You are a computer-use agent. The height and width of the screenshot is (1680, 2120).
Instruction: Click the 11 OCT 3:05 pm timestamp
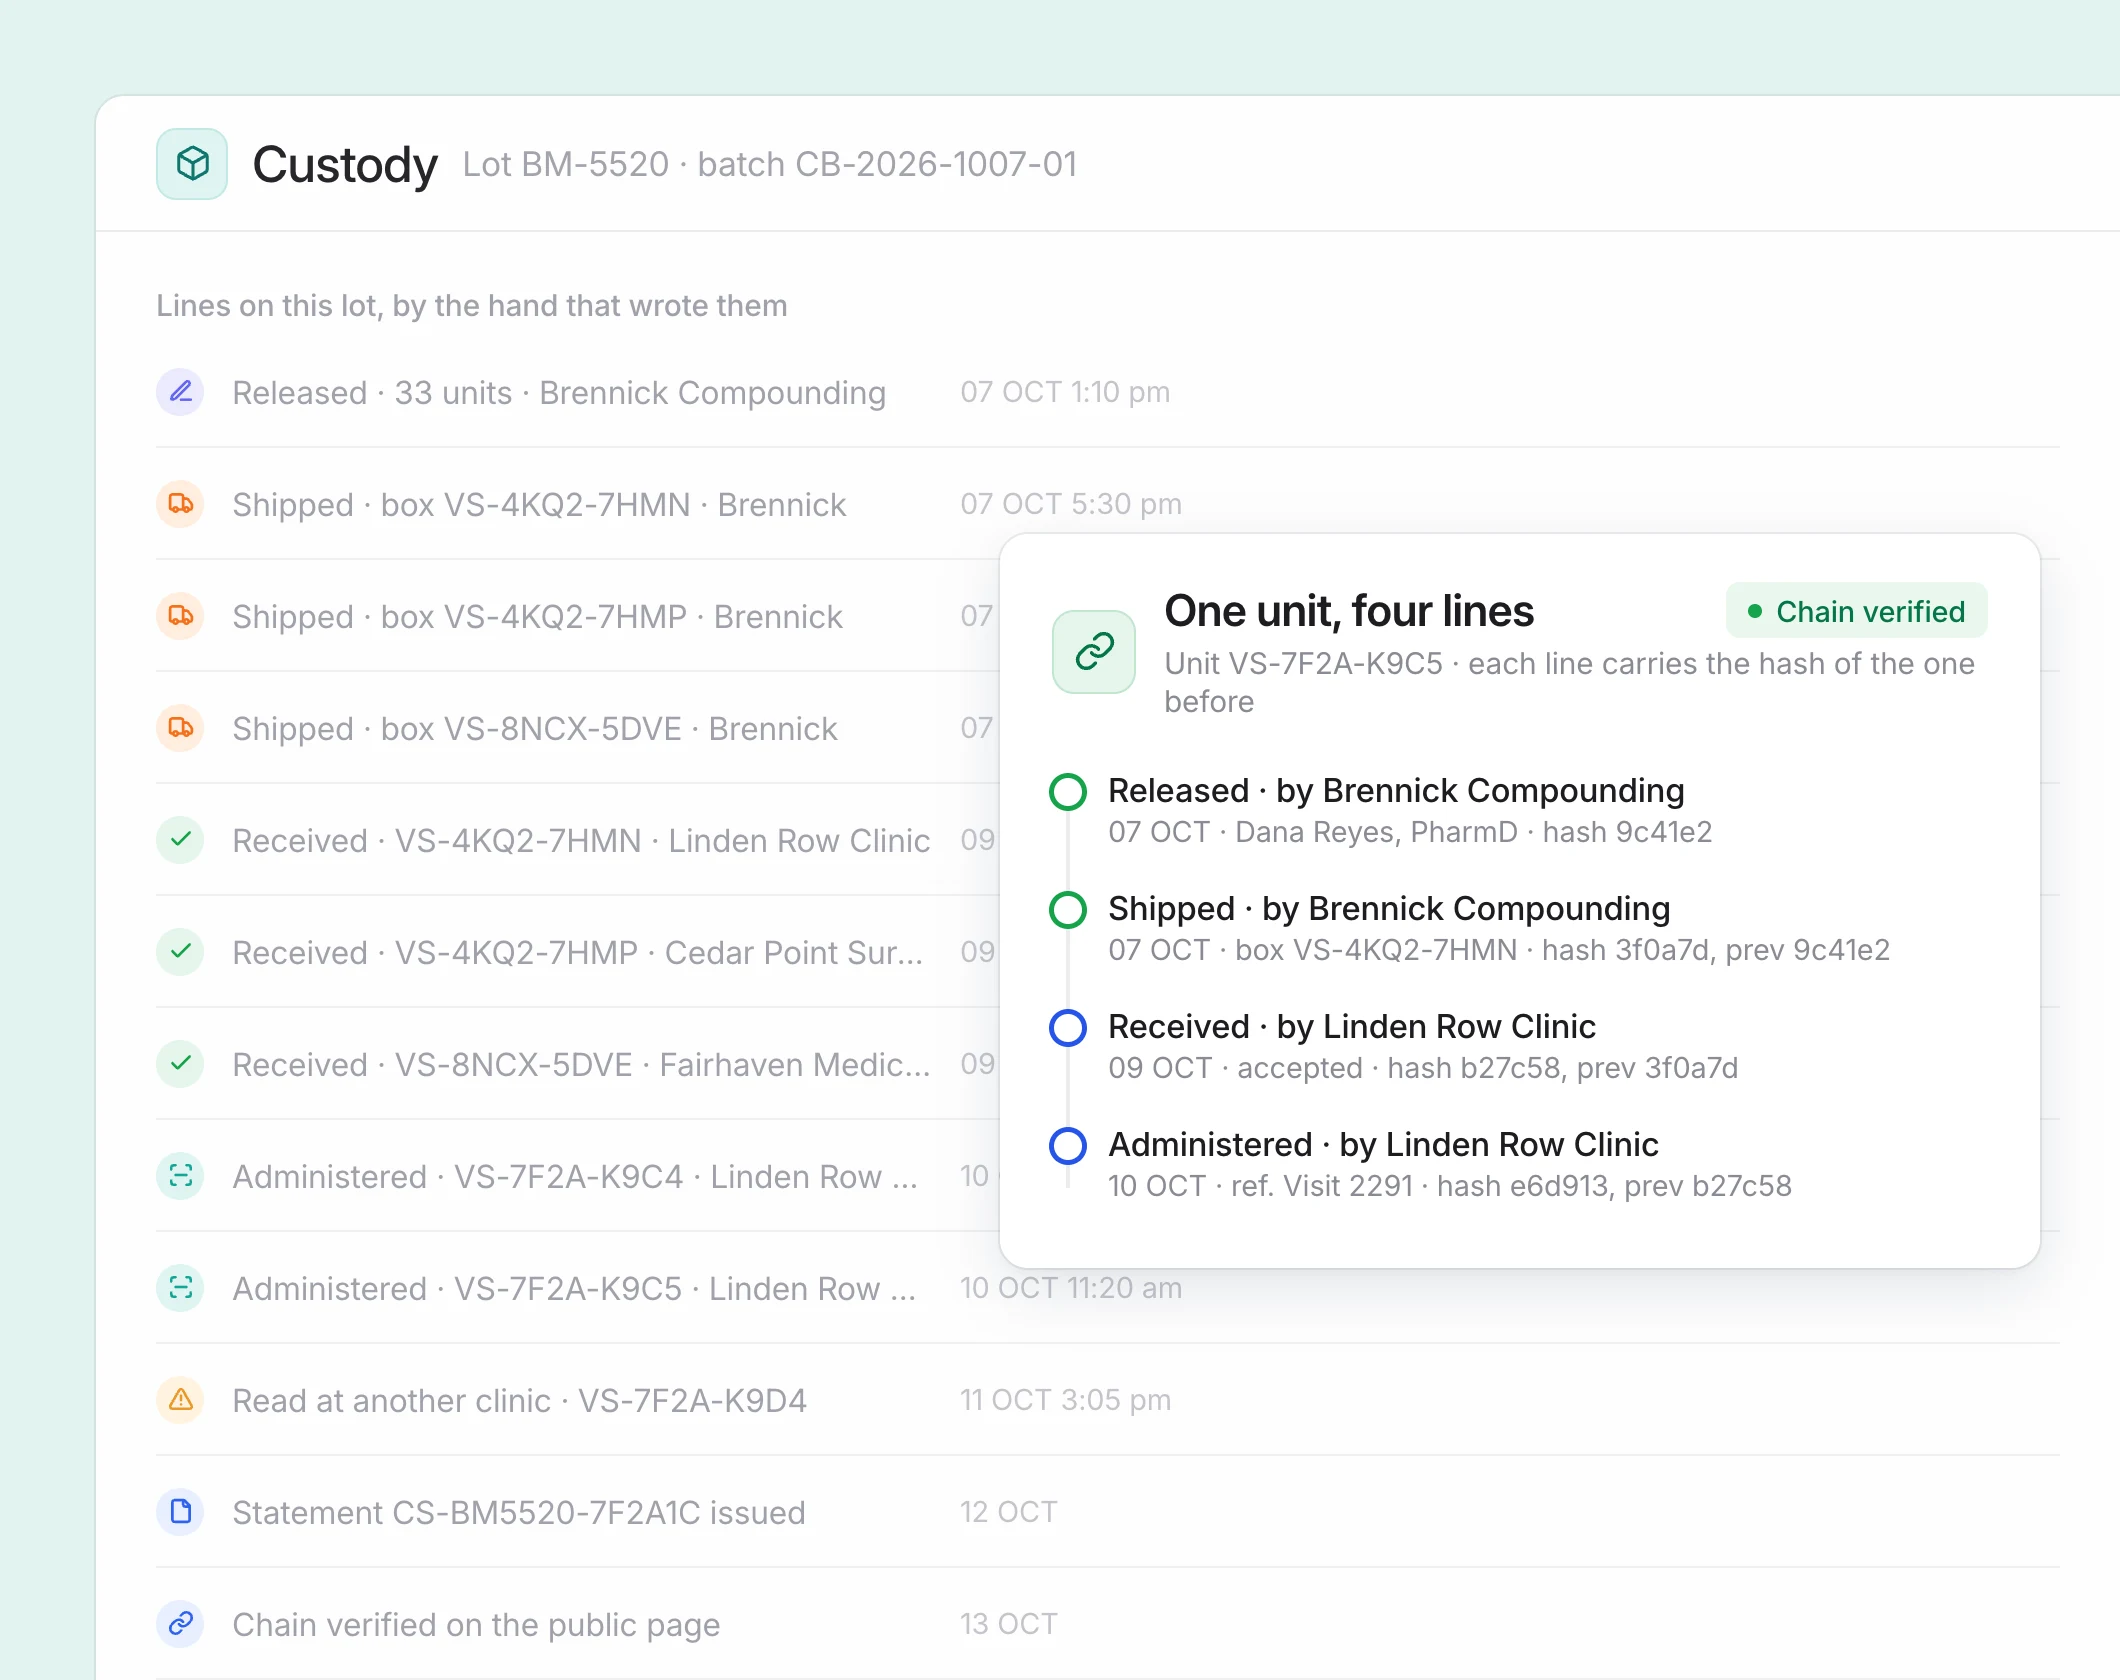click(x=1065, y=1400)
